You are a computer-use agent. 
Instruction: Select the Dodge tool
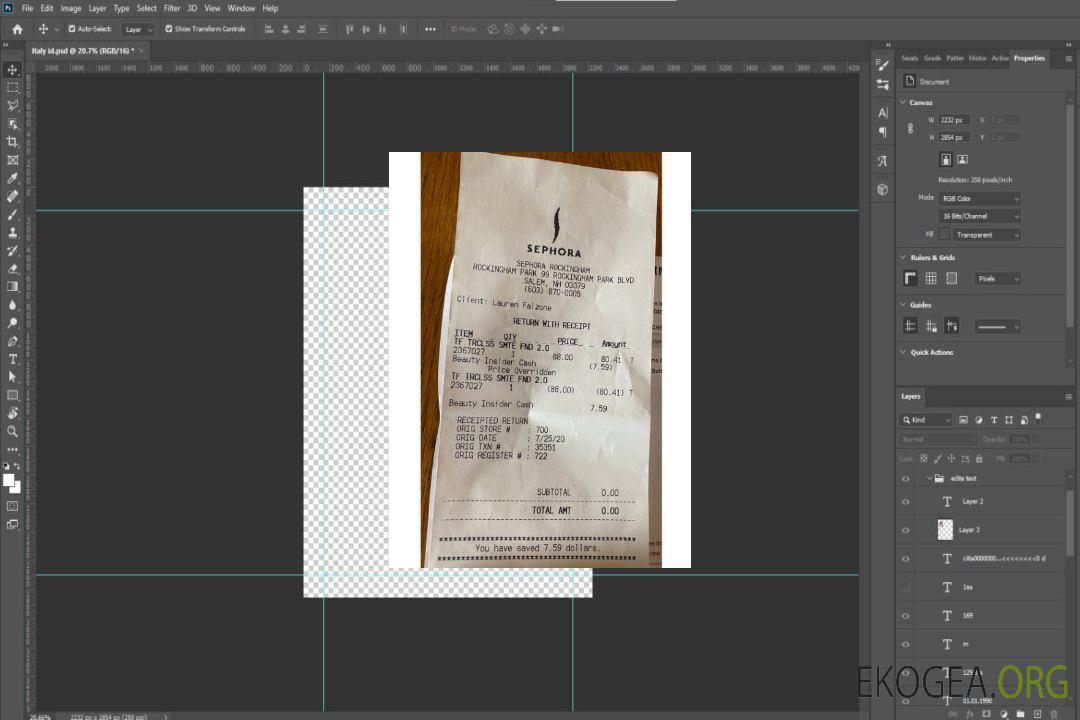tap(12, 322)
